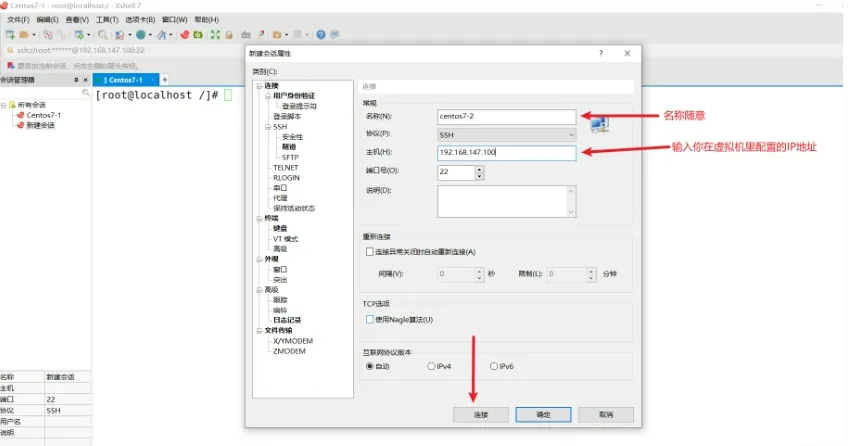Viewport: 848px width, 446px height.
Task: Open the 协议 SSH dropdown
Action: point(506,135)
